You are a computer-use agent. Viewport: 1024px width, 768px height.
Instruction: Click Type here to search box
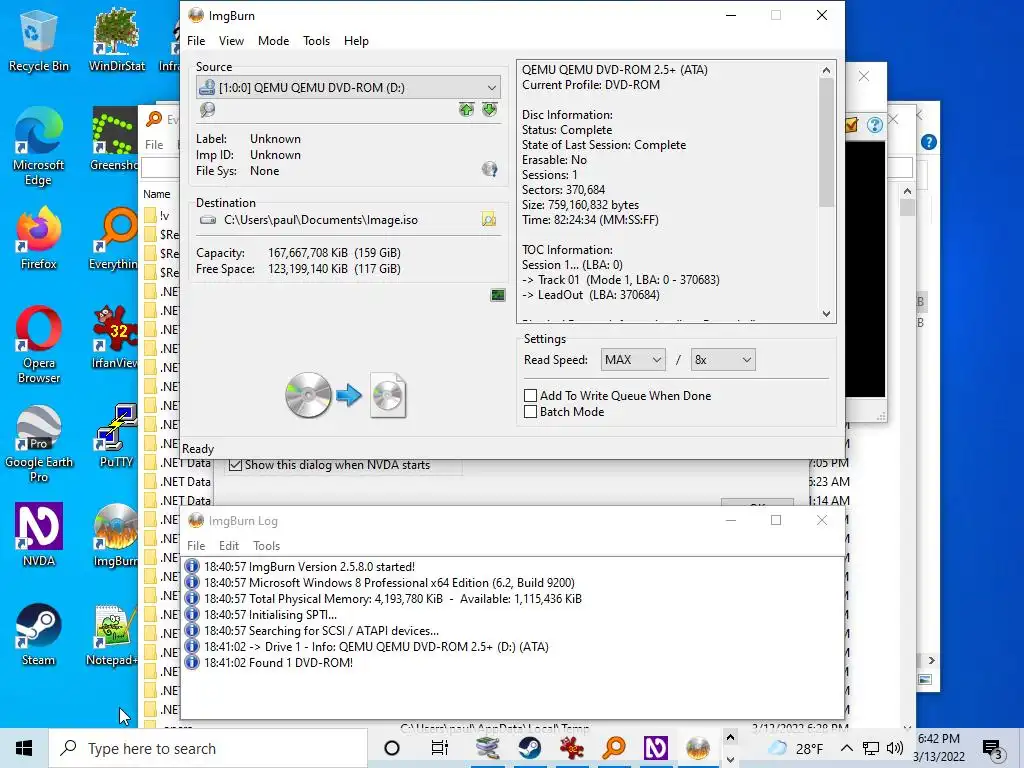(209, 748)
